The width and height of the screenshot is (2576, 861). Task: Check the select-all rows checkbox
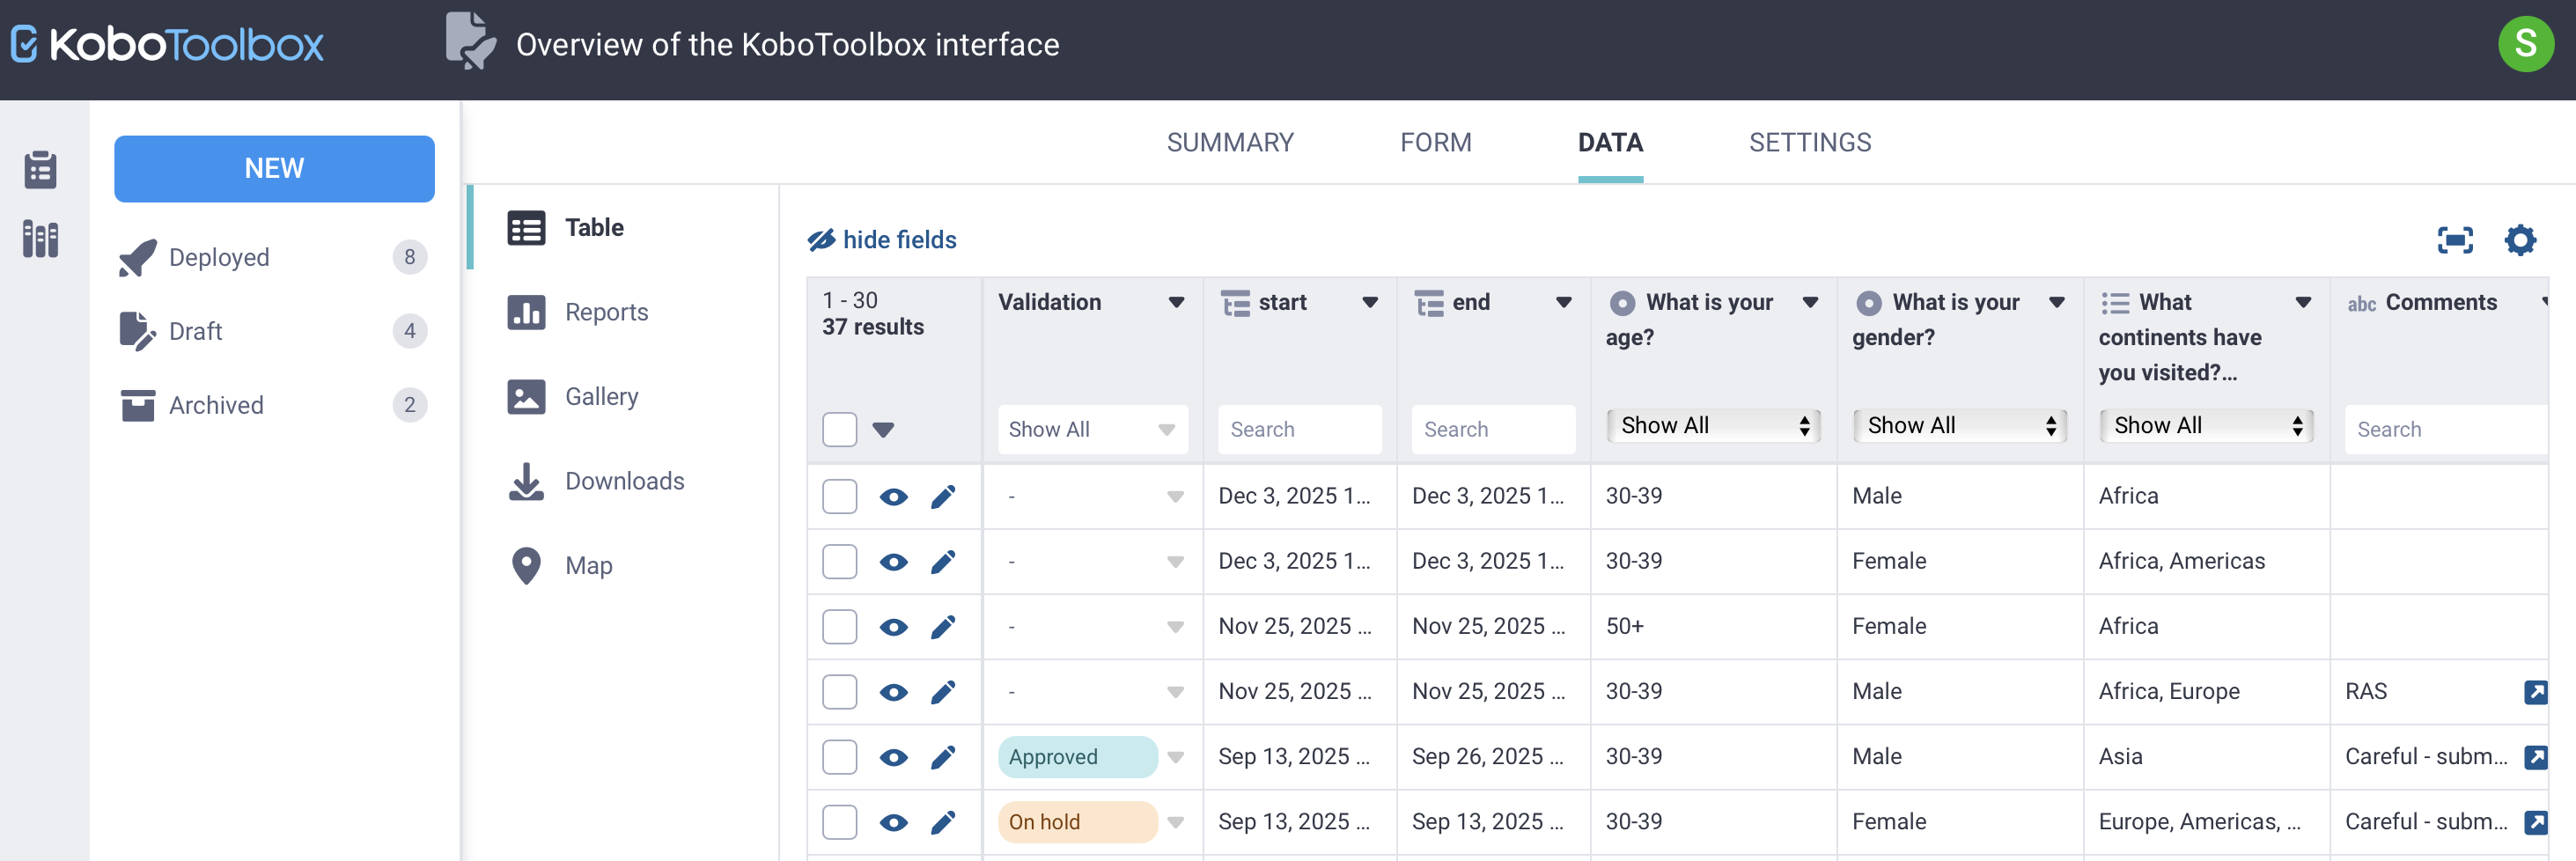click(839, 430)
